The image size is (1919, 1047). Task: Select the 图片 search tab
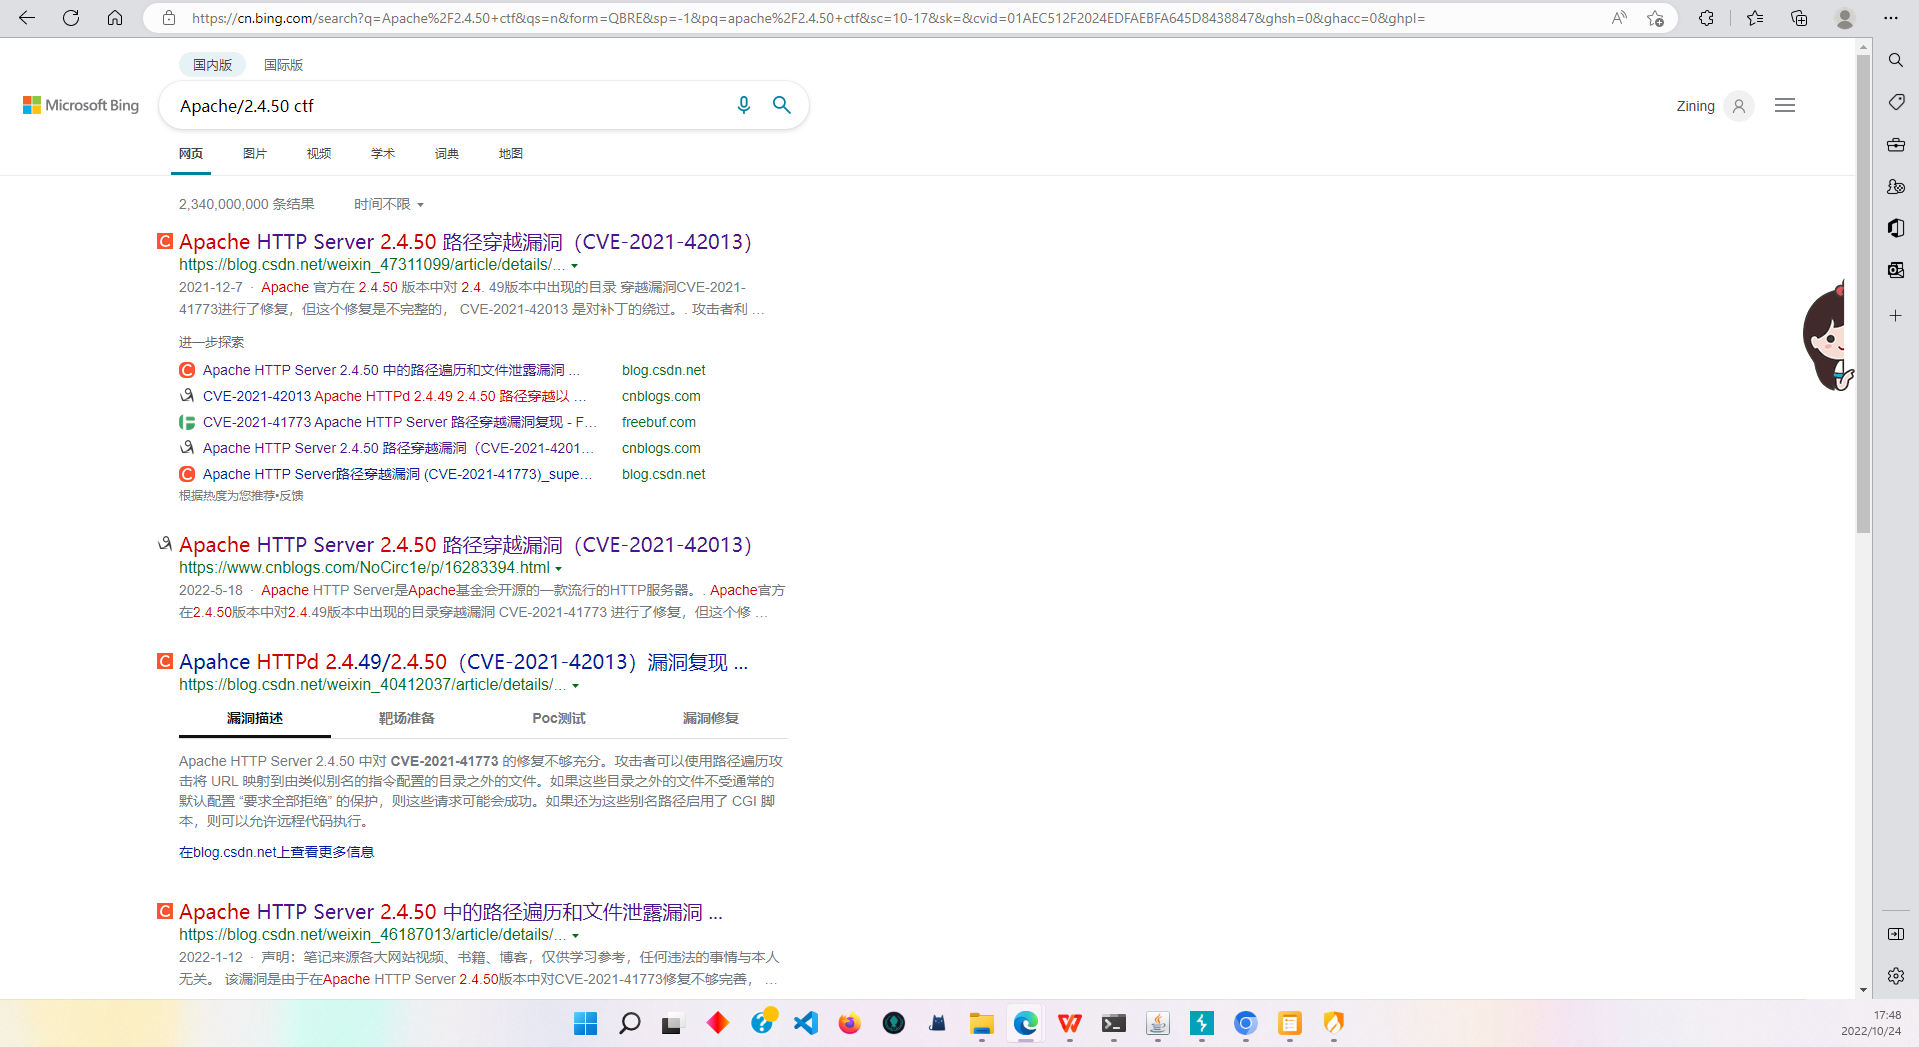pyautogui.click(x=255, y=153)
